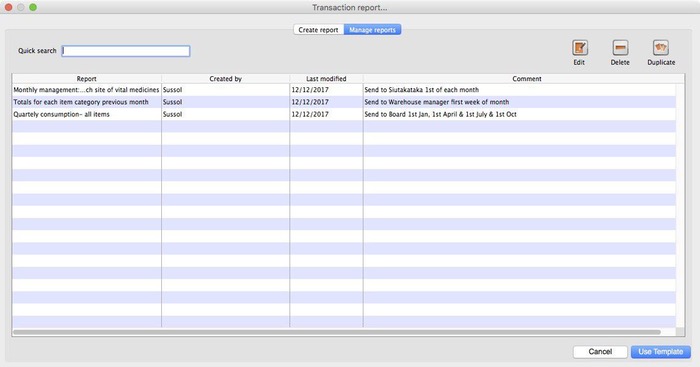Viewport: 700px width, 367px height.
Task: Select Quartely consumption- all items report
Action: pos(61,114)
